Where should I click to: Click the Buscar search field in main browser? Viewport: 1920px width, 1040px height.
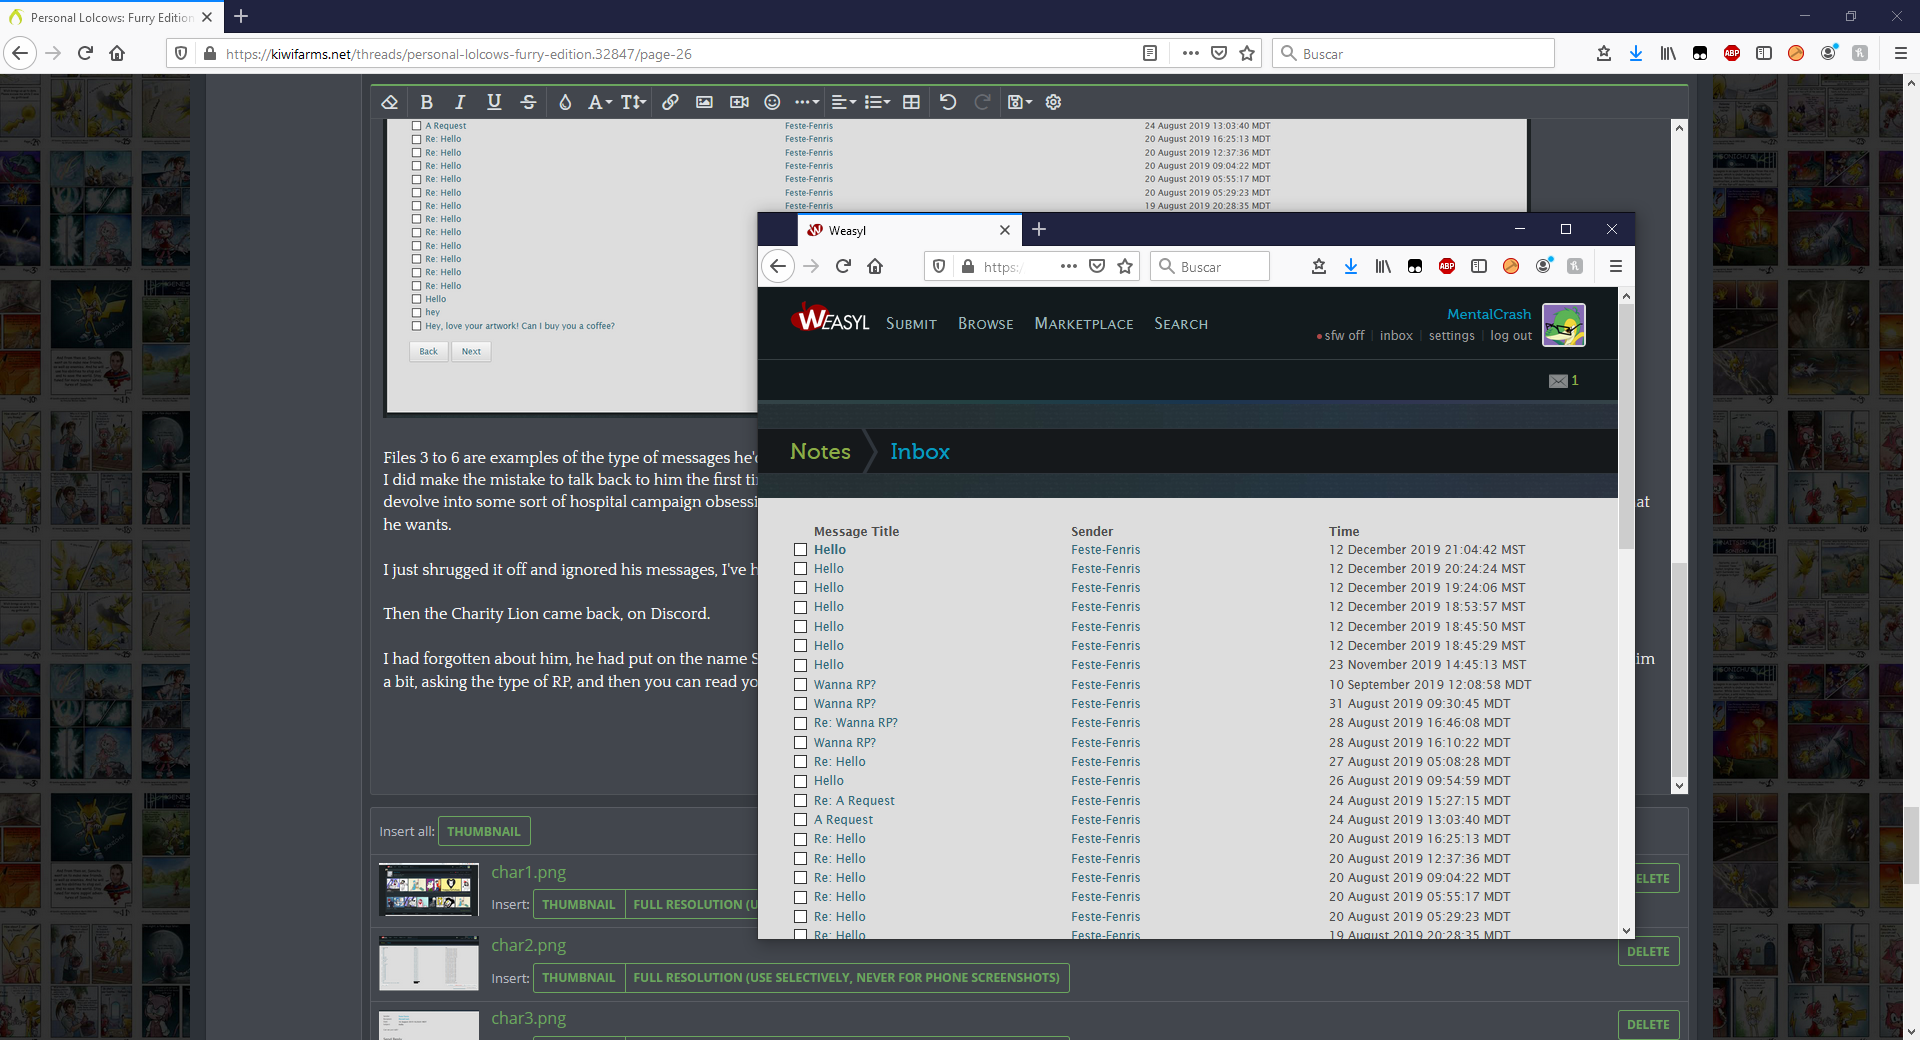(x=1414, y=54)
